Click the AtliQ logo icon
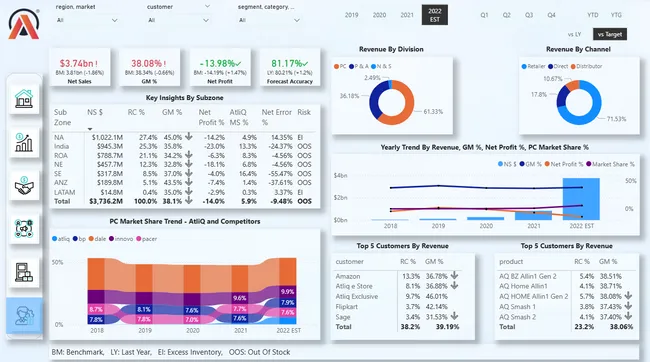650x362 pixels. pyautogui.click(x=24, y=24)
